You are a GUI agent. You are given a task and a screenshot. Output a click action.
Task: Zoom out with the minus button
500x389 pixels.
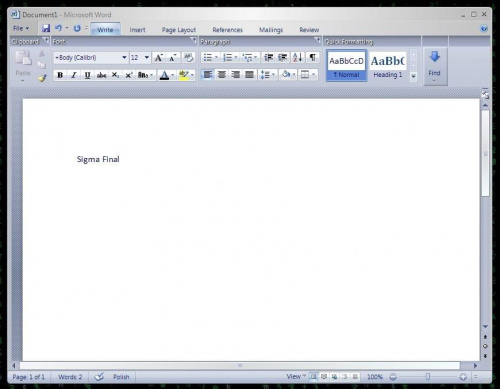[x=393, y=377]
